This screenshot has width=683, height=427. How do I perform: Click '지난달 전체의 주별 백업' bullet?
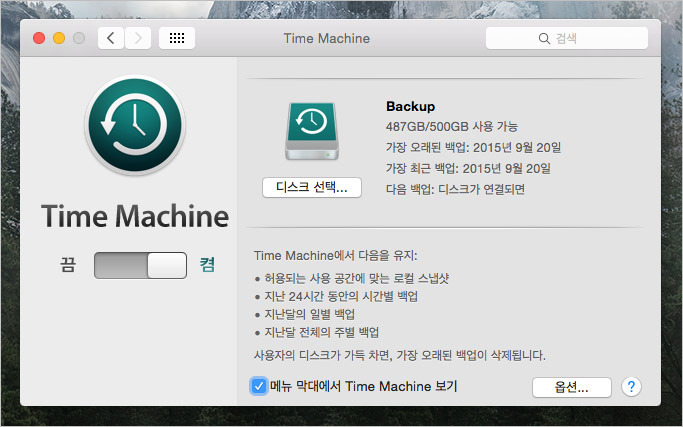pos(321,332)
